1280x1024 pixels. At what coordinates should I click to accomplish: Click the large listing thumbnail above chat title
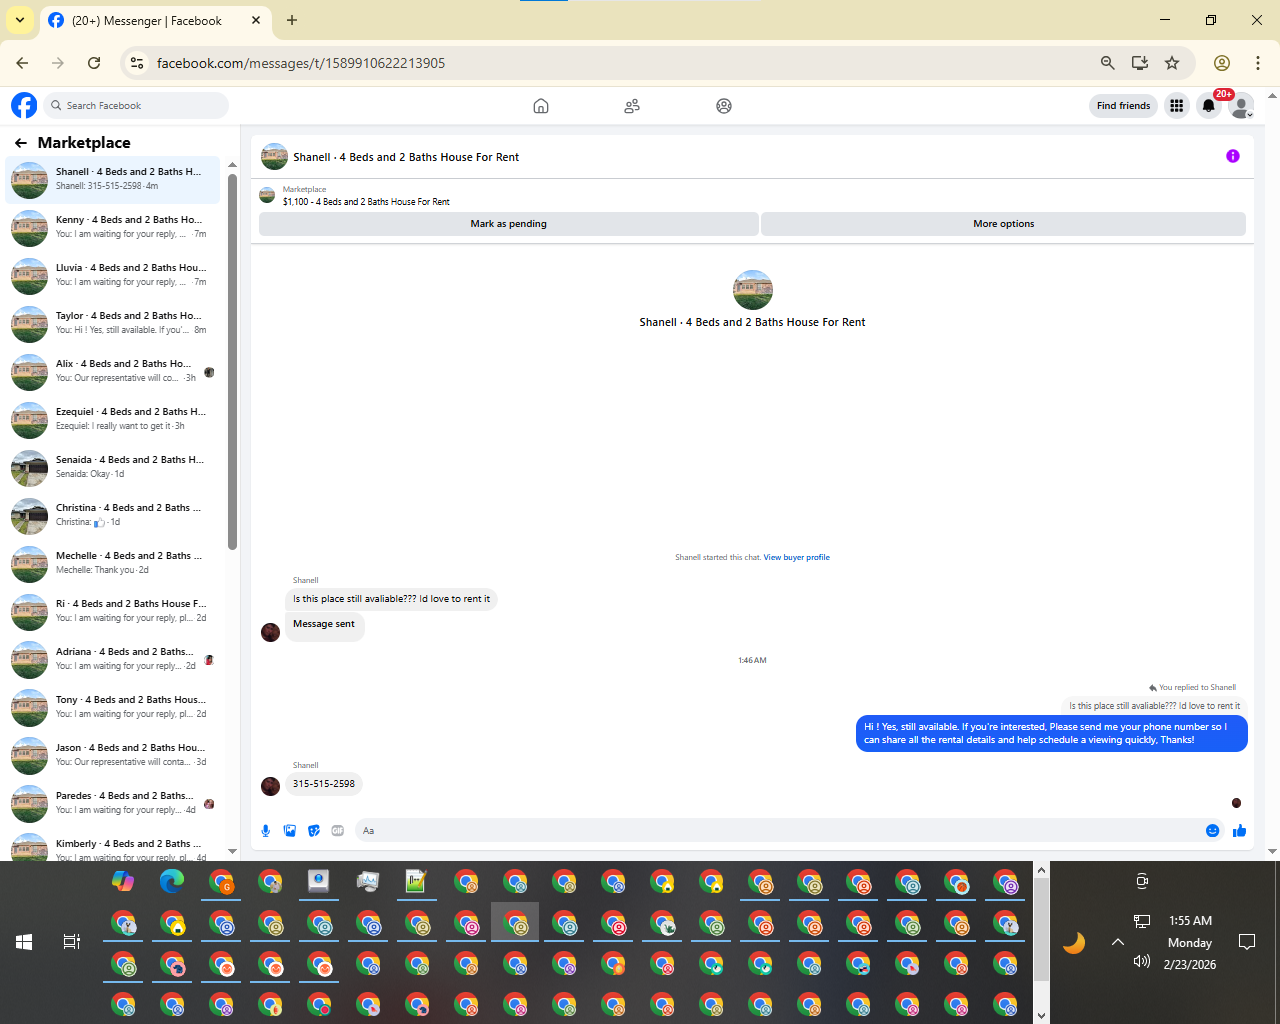coord(753,290)
